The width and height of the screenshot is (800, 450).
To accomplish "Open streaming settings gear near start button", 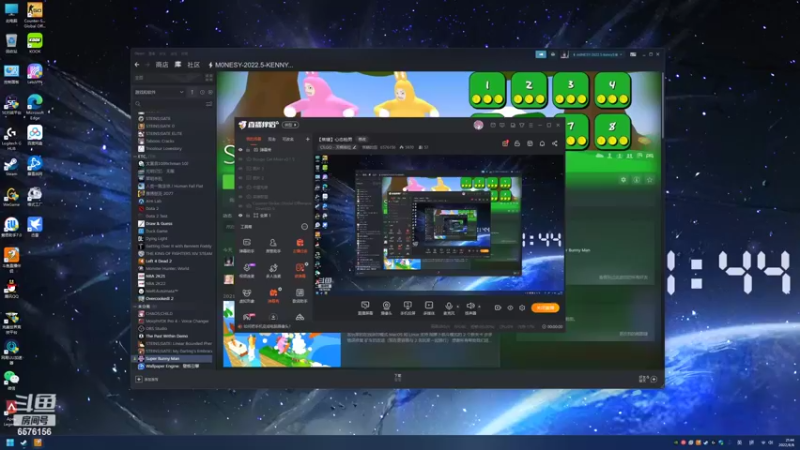I will [522, 308].
